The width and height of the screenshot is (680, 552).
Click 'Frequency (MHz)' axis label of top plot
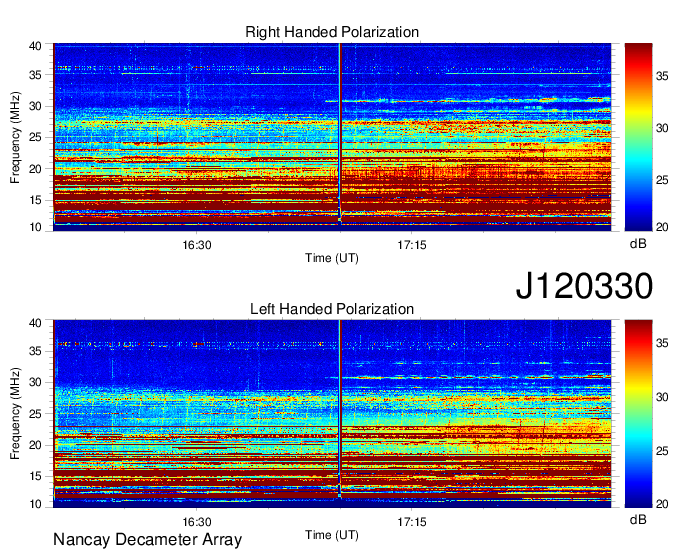15,137
